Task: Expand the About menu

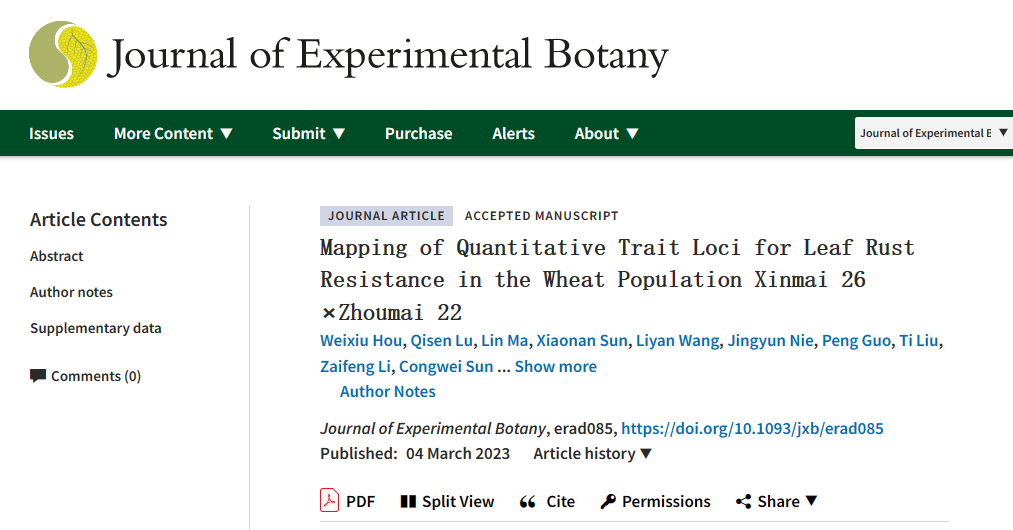Action: (x=606, y=133)
